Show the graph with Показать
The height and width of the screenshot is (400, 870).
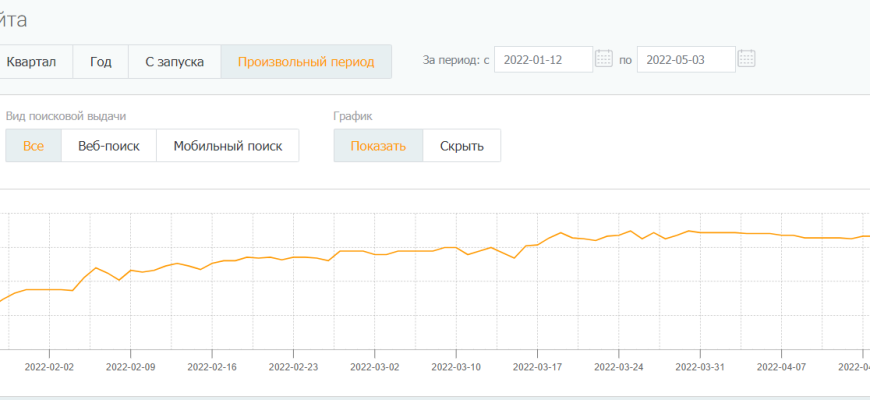[x=378, y=146]
